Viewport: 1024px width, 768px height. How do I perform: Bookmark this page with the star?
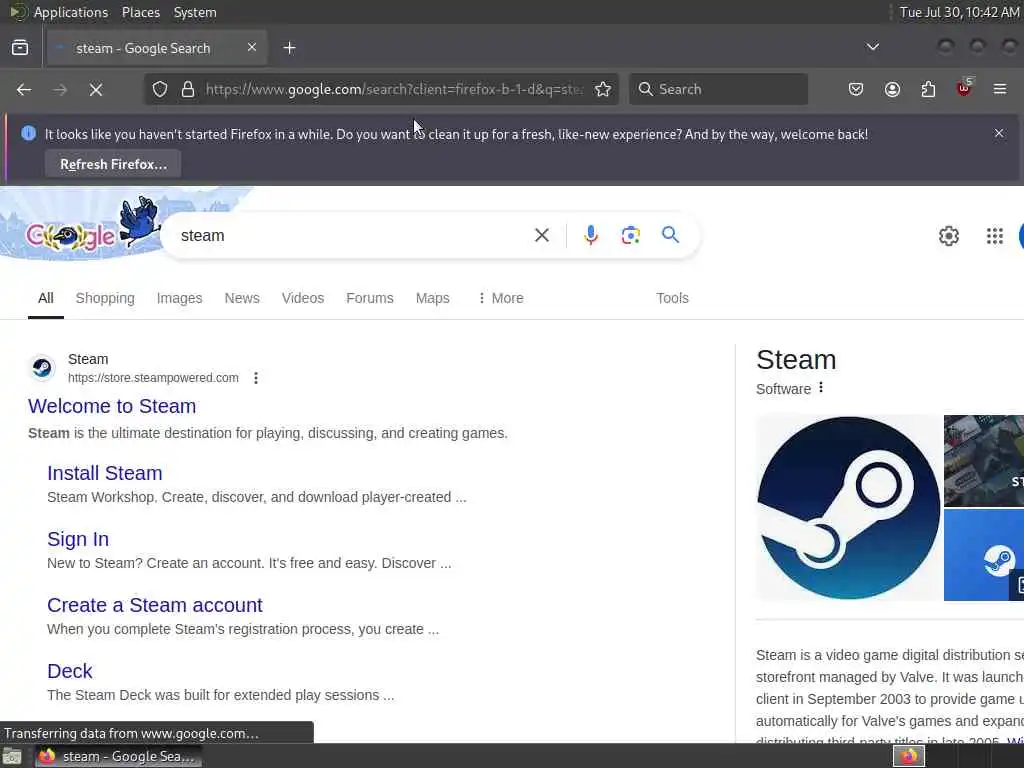pyautogui.click(x=603, y=89)
